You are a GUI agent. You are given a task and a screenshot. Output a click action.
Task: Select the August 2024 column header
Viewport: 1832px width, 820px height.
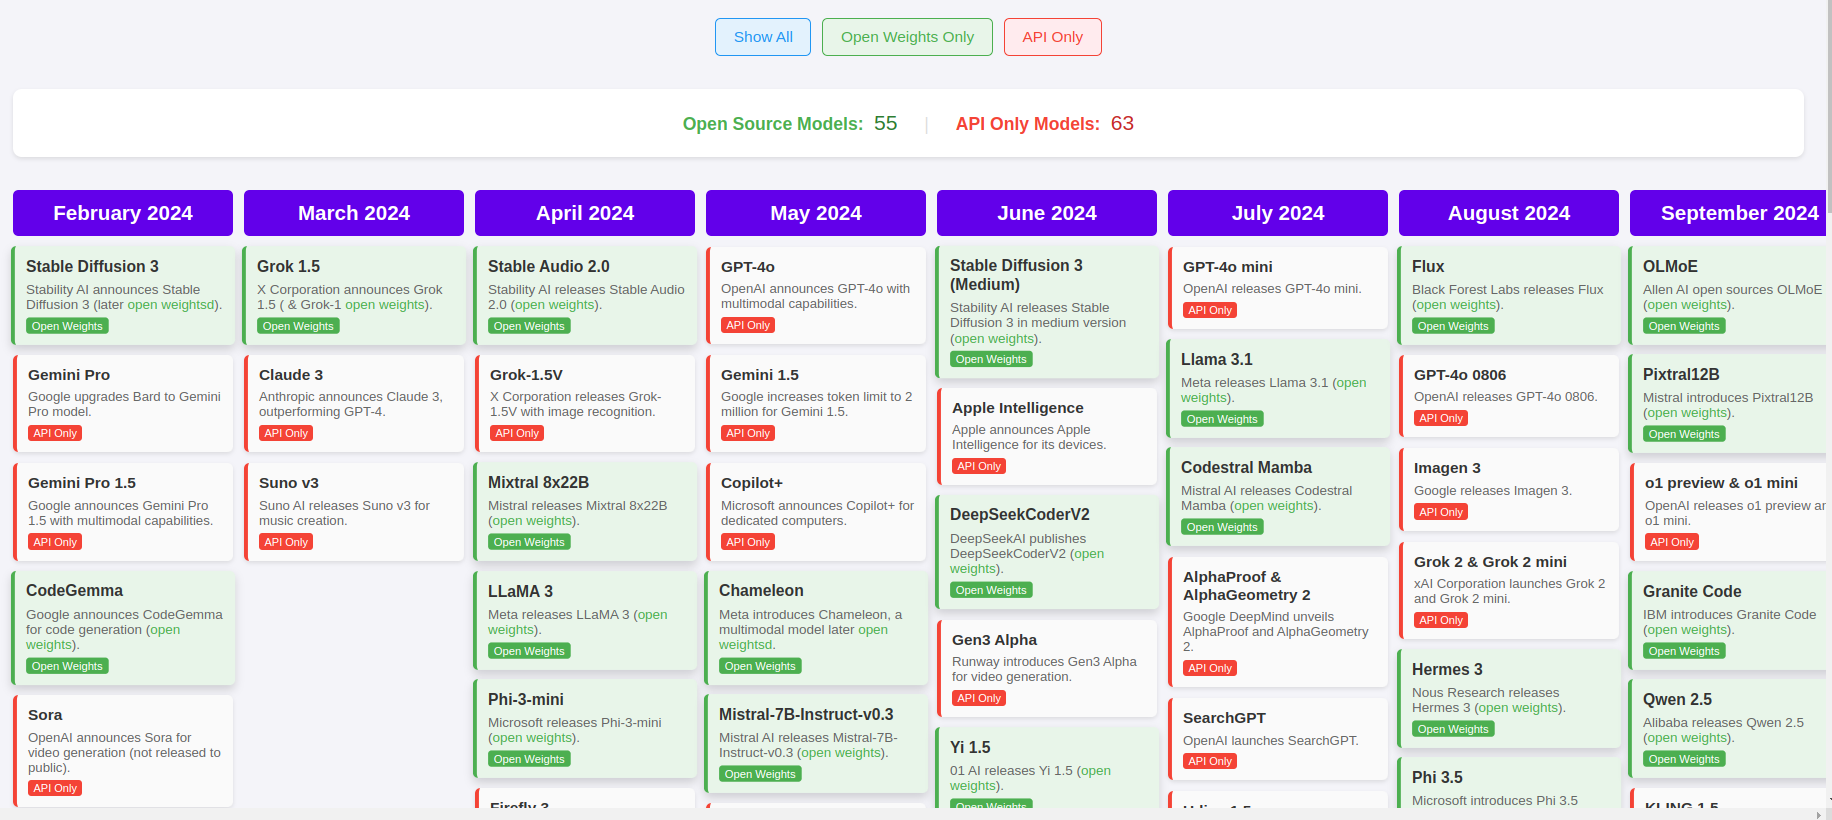(1509, 213)
